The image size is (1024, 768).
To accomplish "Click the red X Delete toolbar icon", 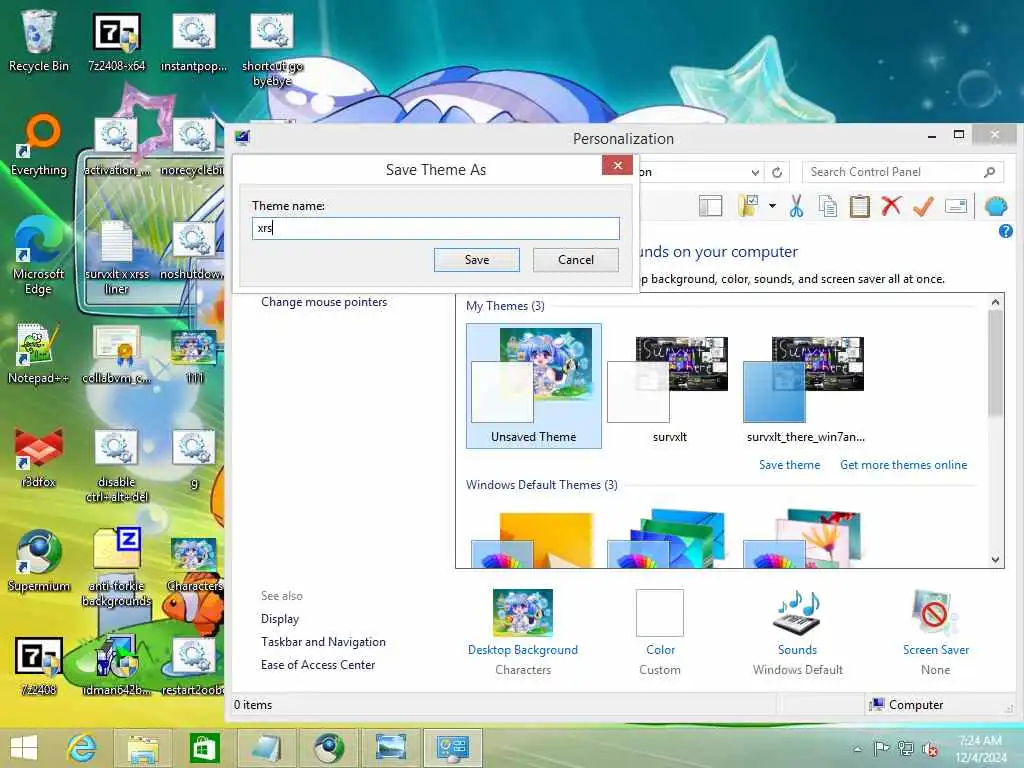I will click(891, 206).
